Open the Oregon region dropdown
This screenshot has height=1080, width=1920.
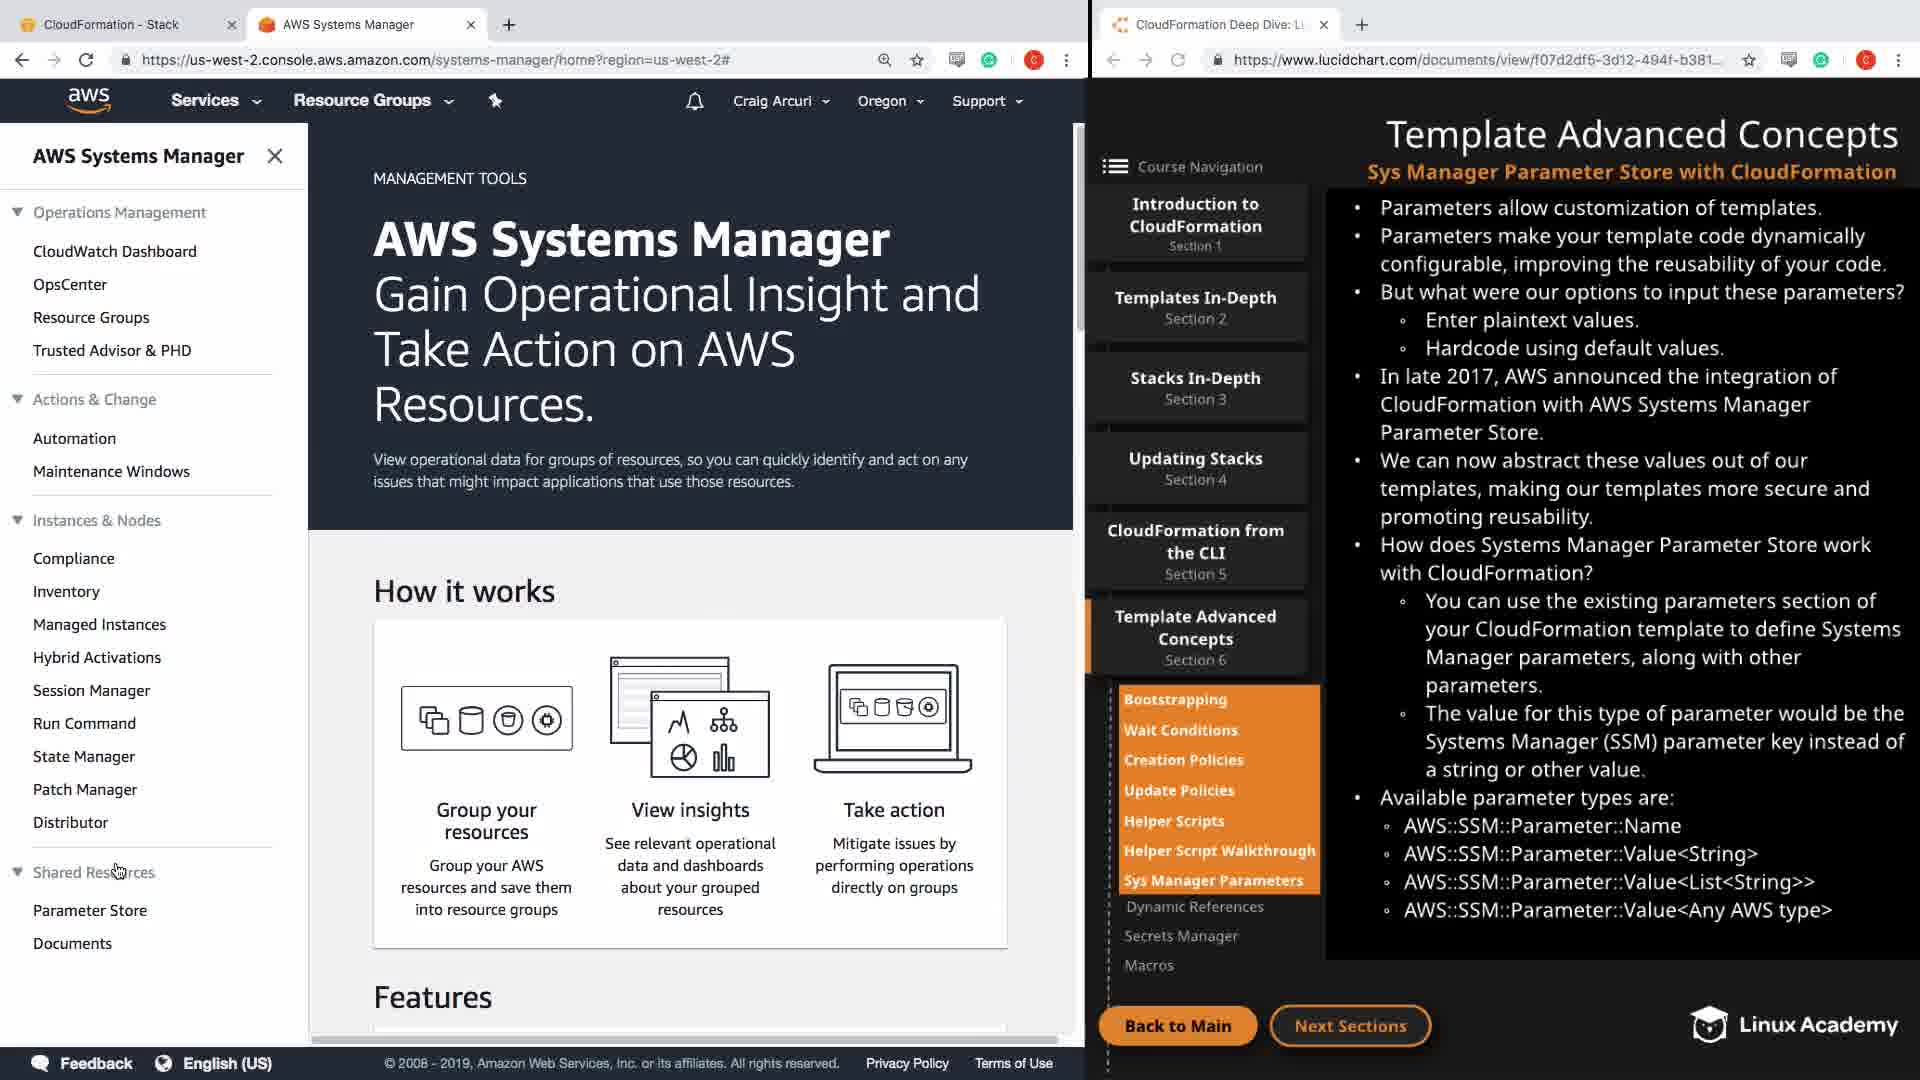[x=890, y=101]
